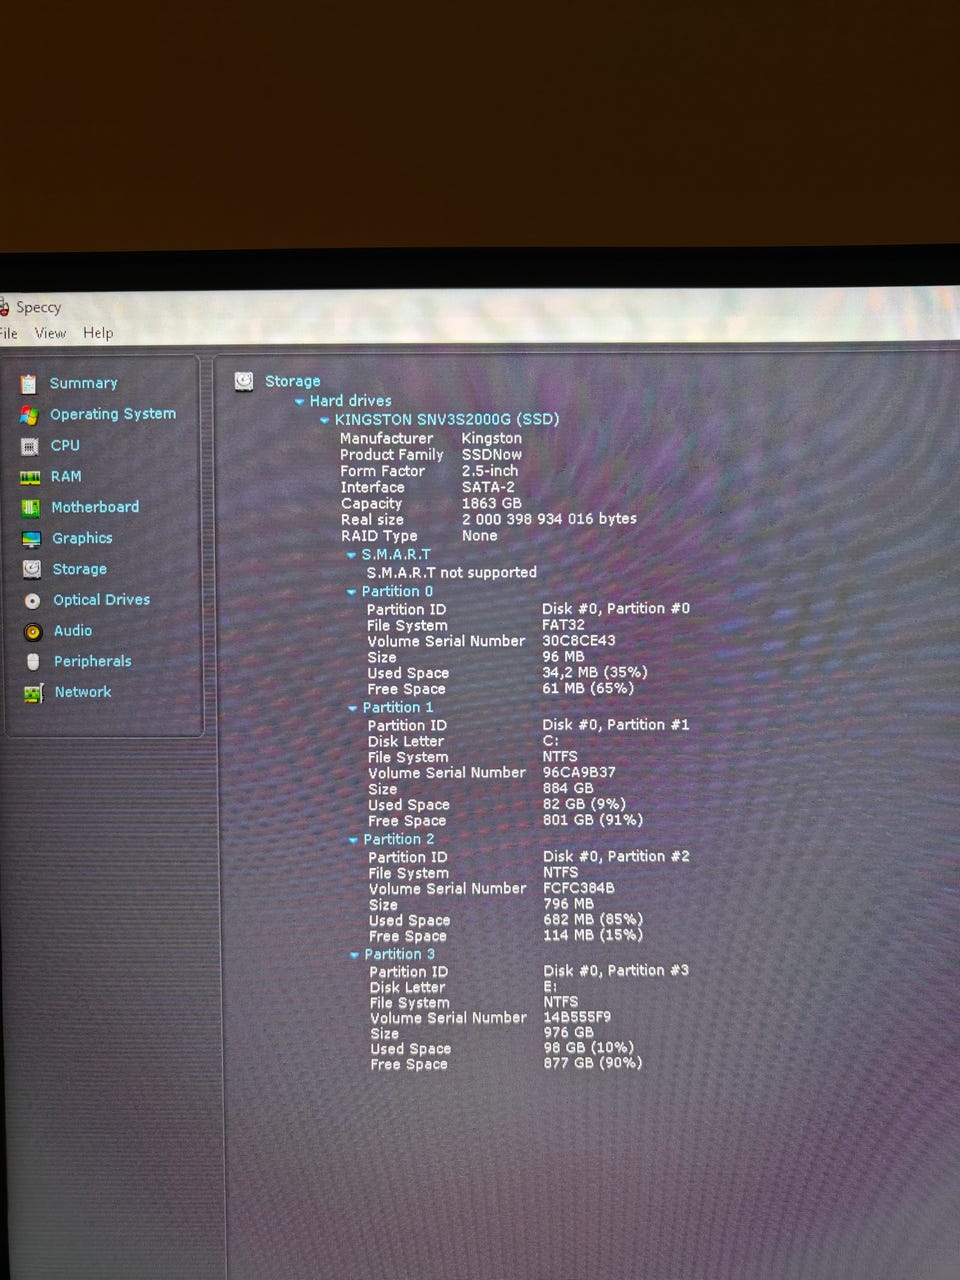Select the 976 GB size value

point(568,1032)
